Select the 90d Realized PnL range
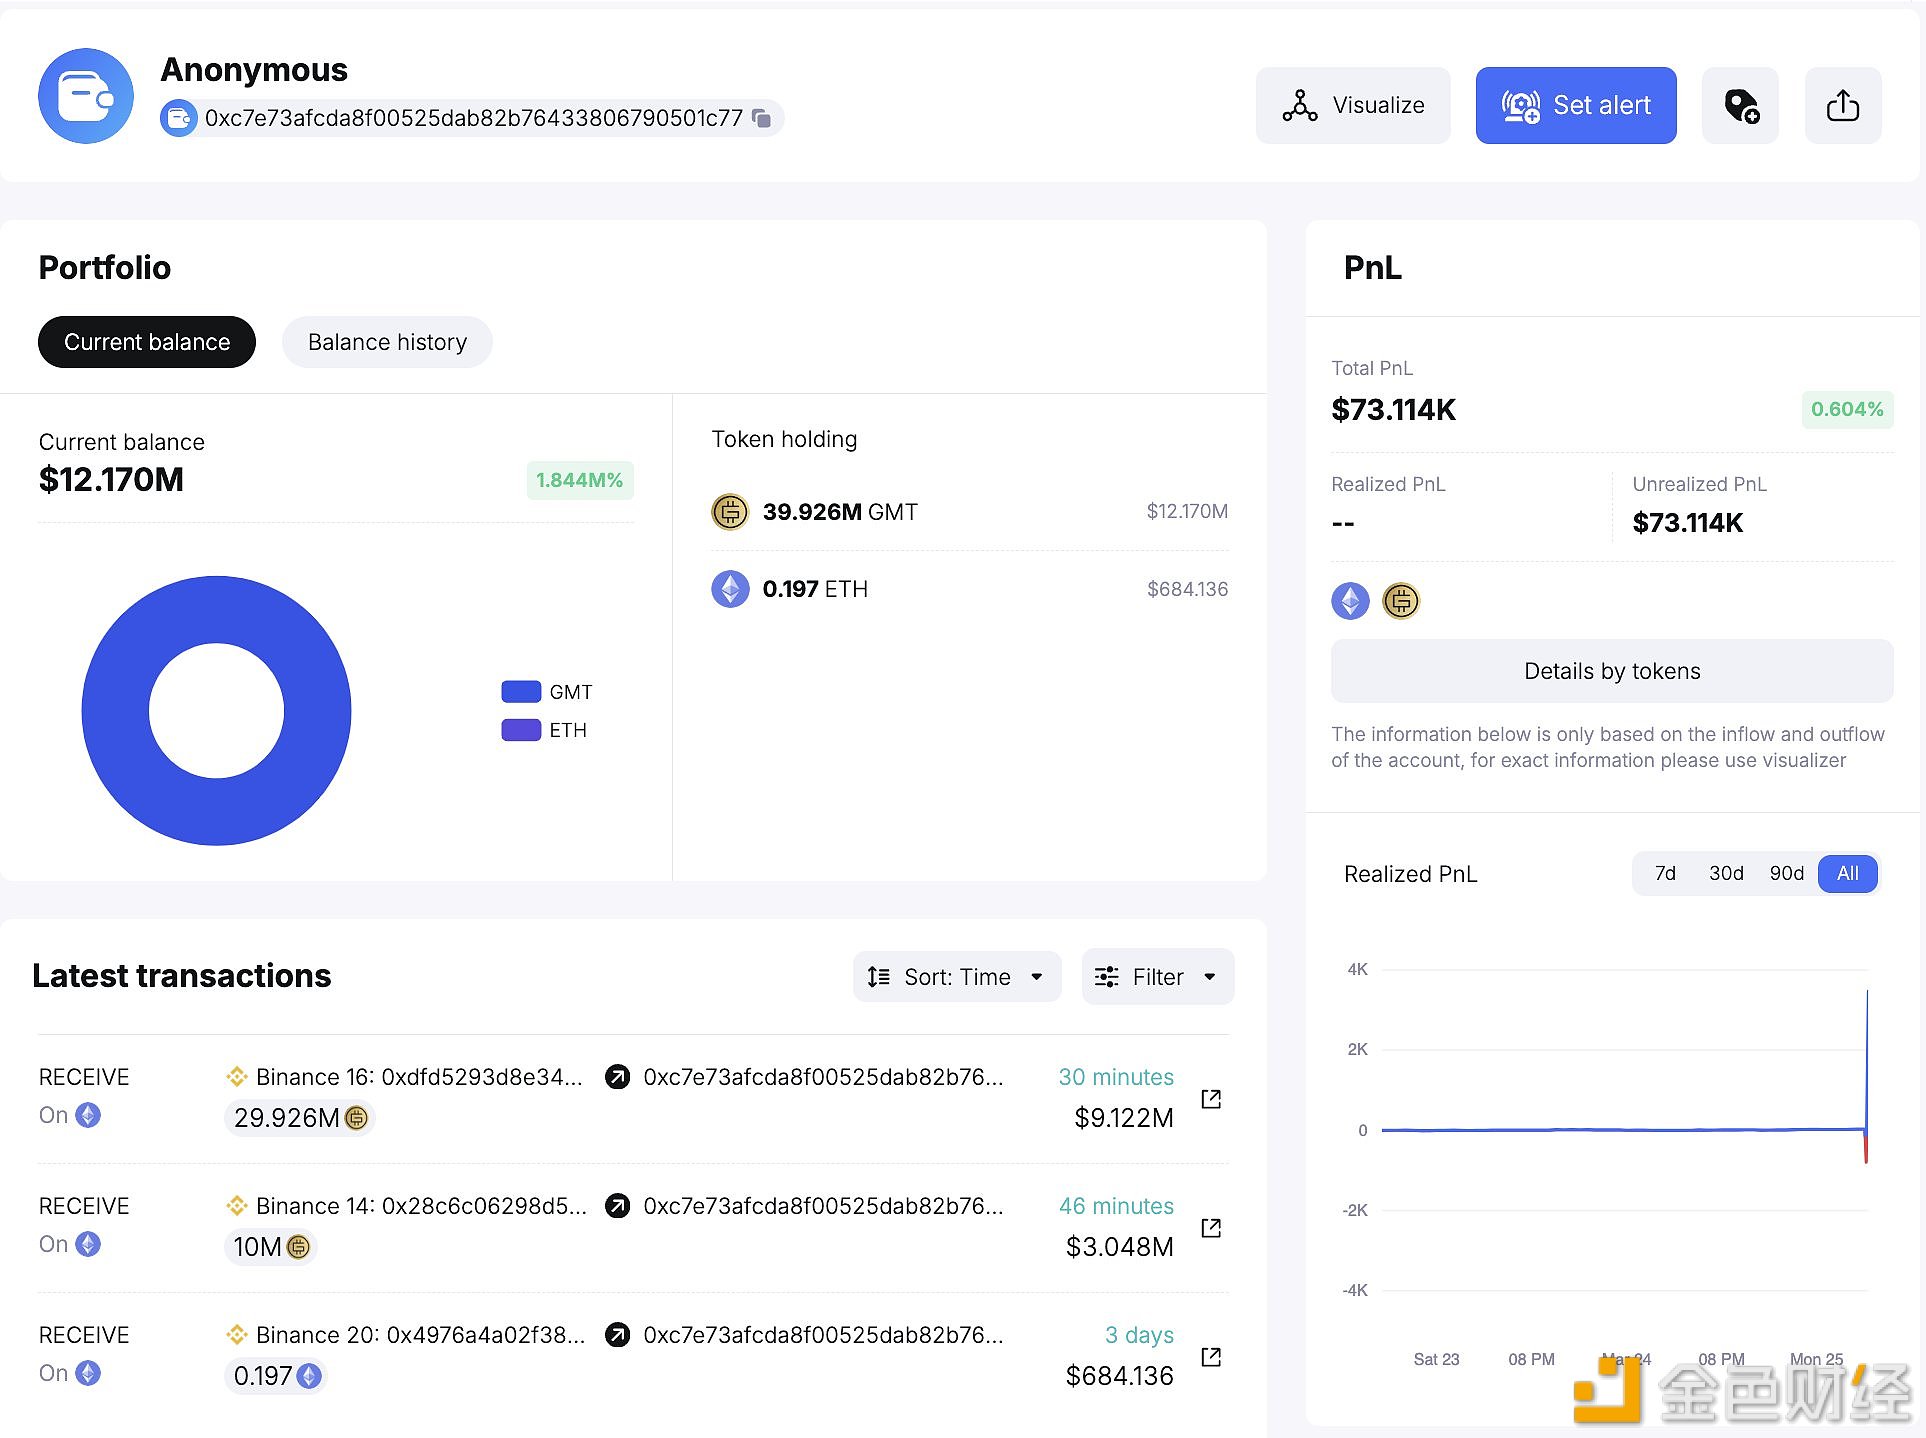 pyautogui.click(x=1786, y=873)
